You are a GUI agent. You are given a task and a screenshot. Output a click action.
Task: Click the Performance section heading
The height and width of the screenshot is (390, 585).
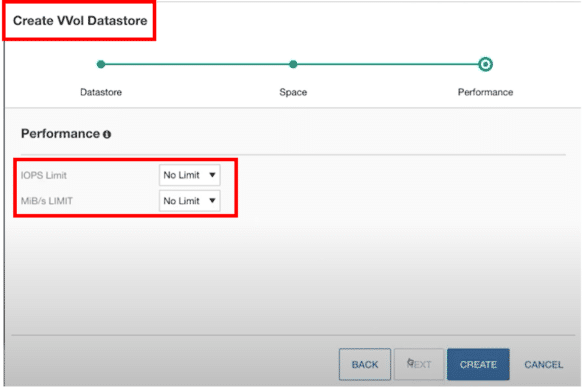(x=60, y=134)
